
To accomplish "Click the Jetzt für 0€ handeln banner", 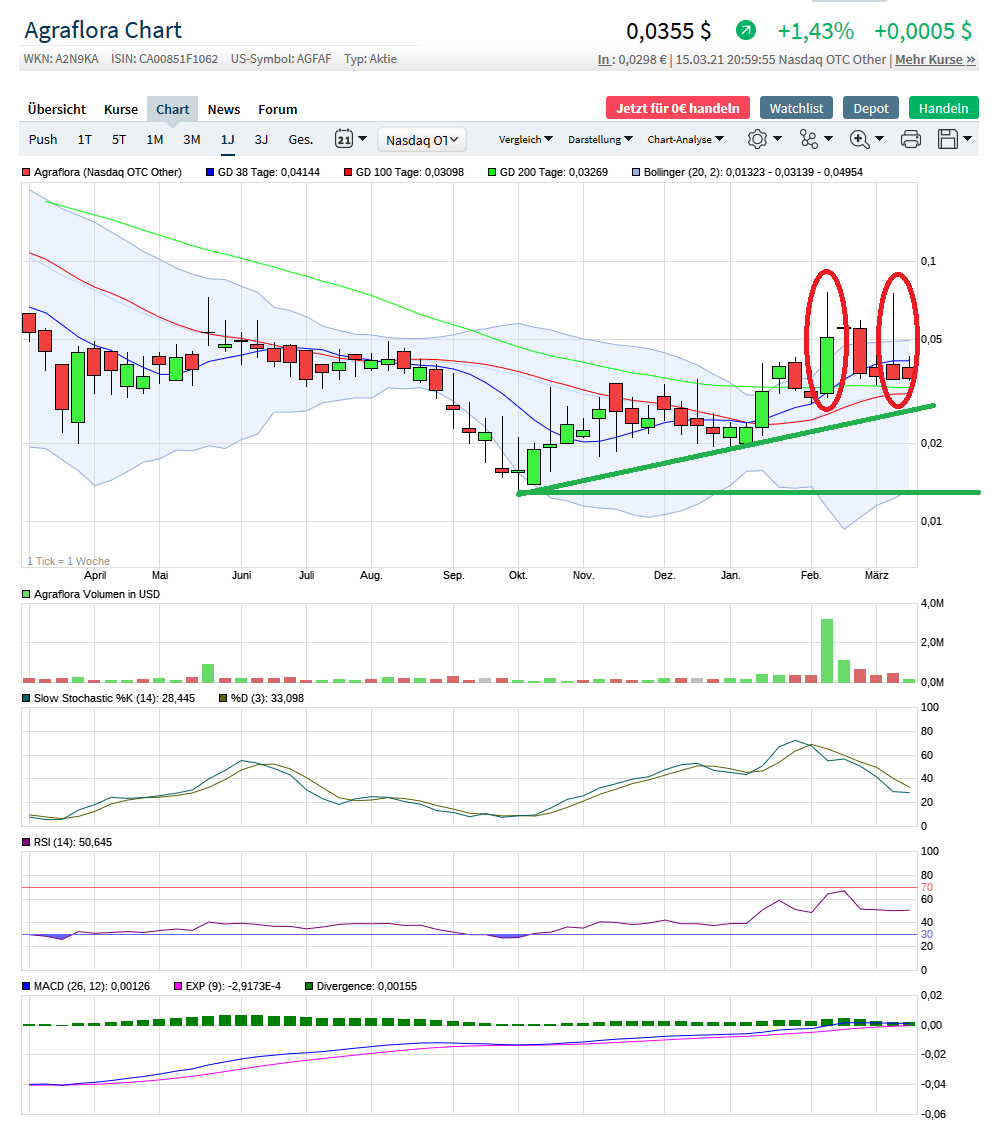I will 677,107.
